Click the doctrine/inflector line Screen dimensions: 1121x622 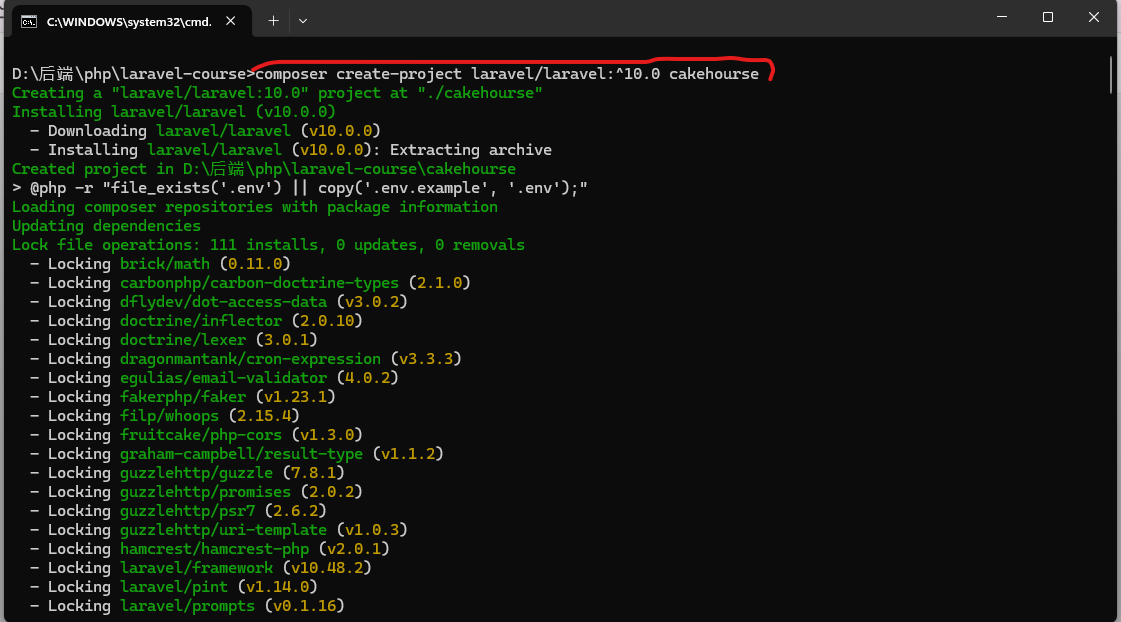(x=196, y=320)
